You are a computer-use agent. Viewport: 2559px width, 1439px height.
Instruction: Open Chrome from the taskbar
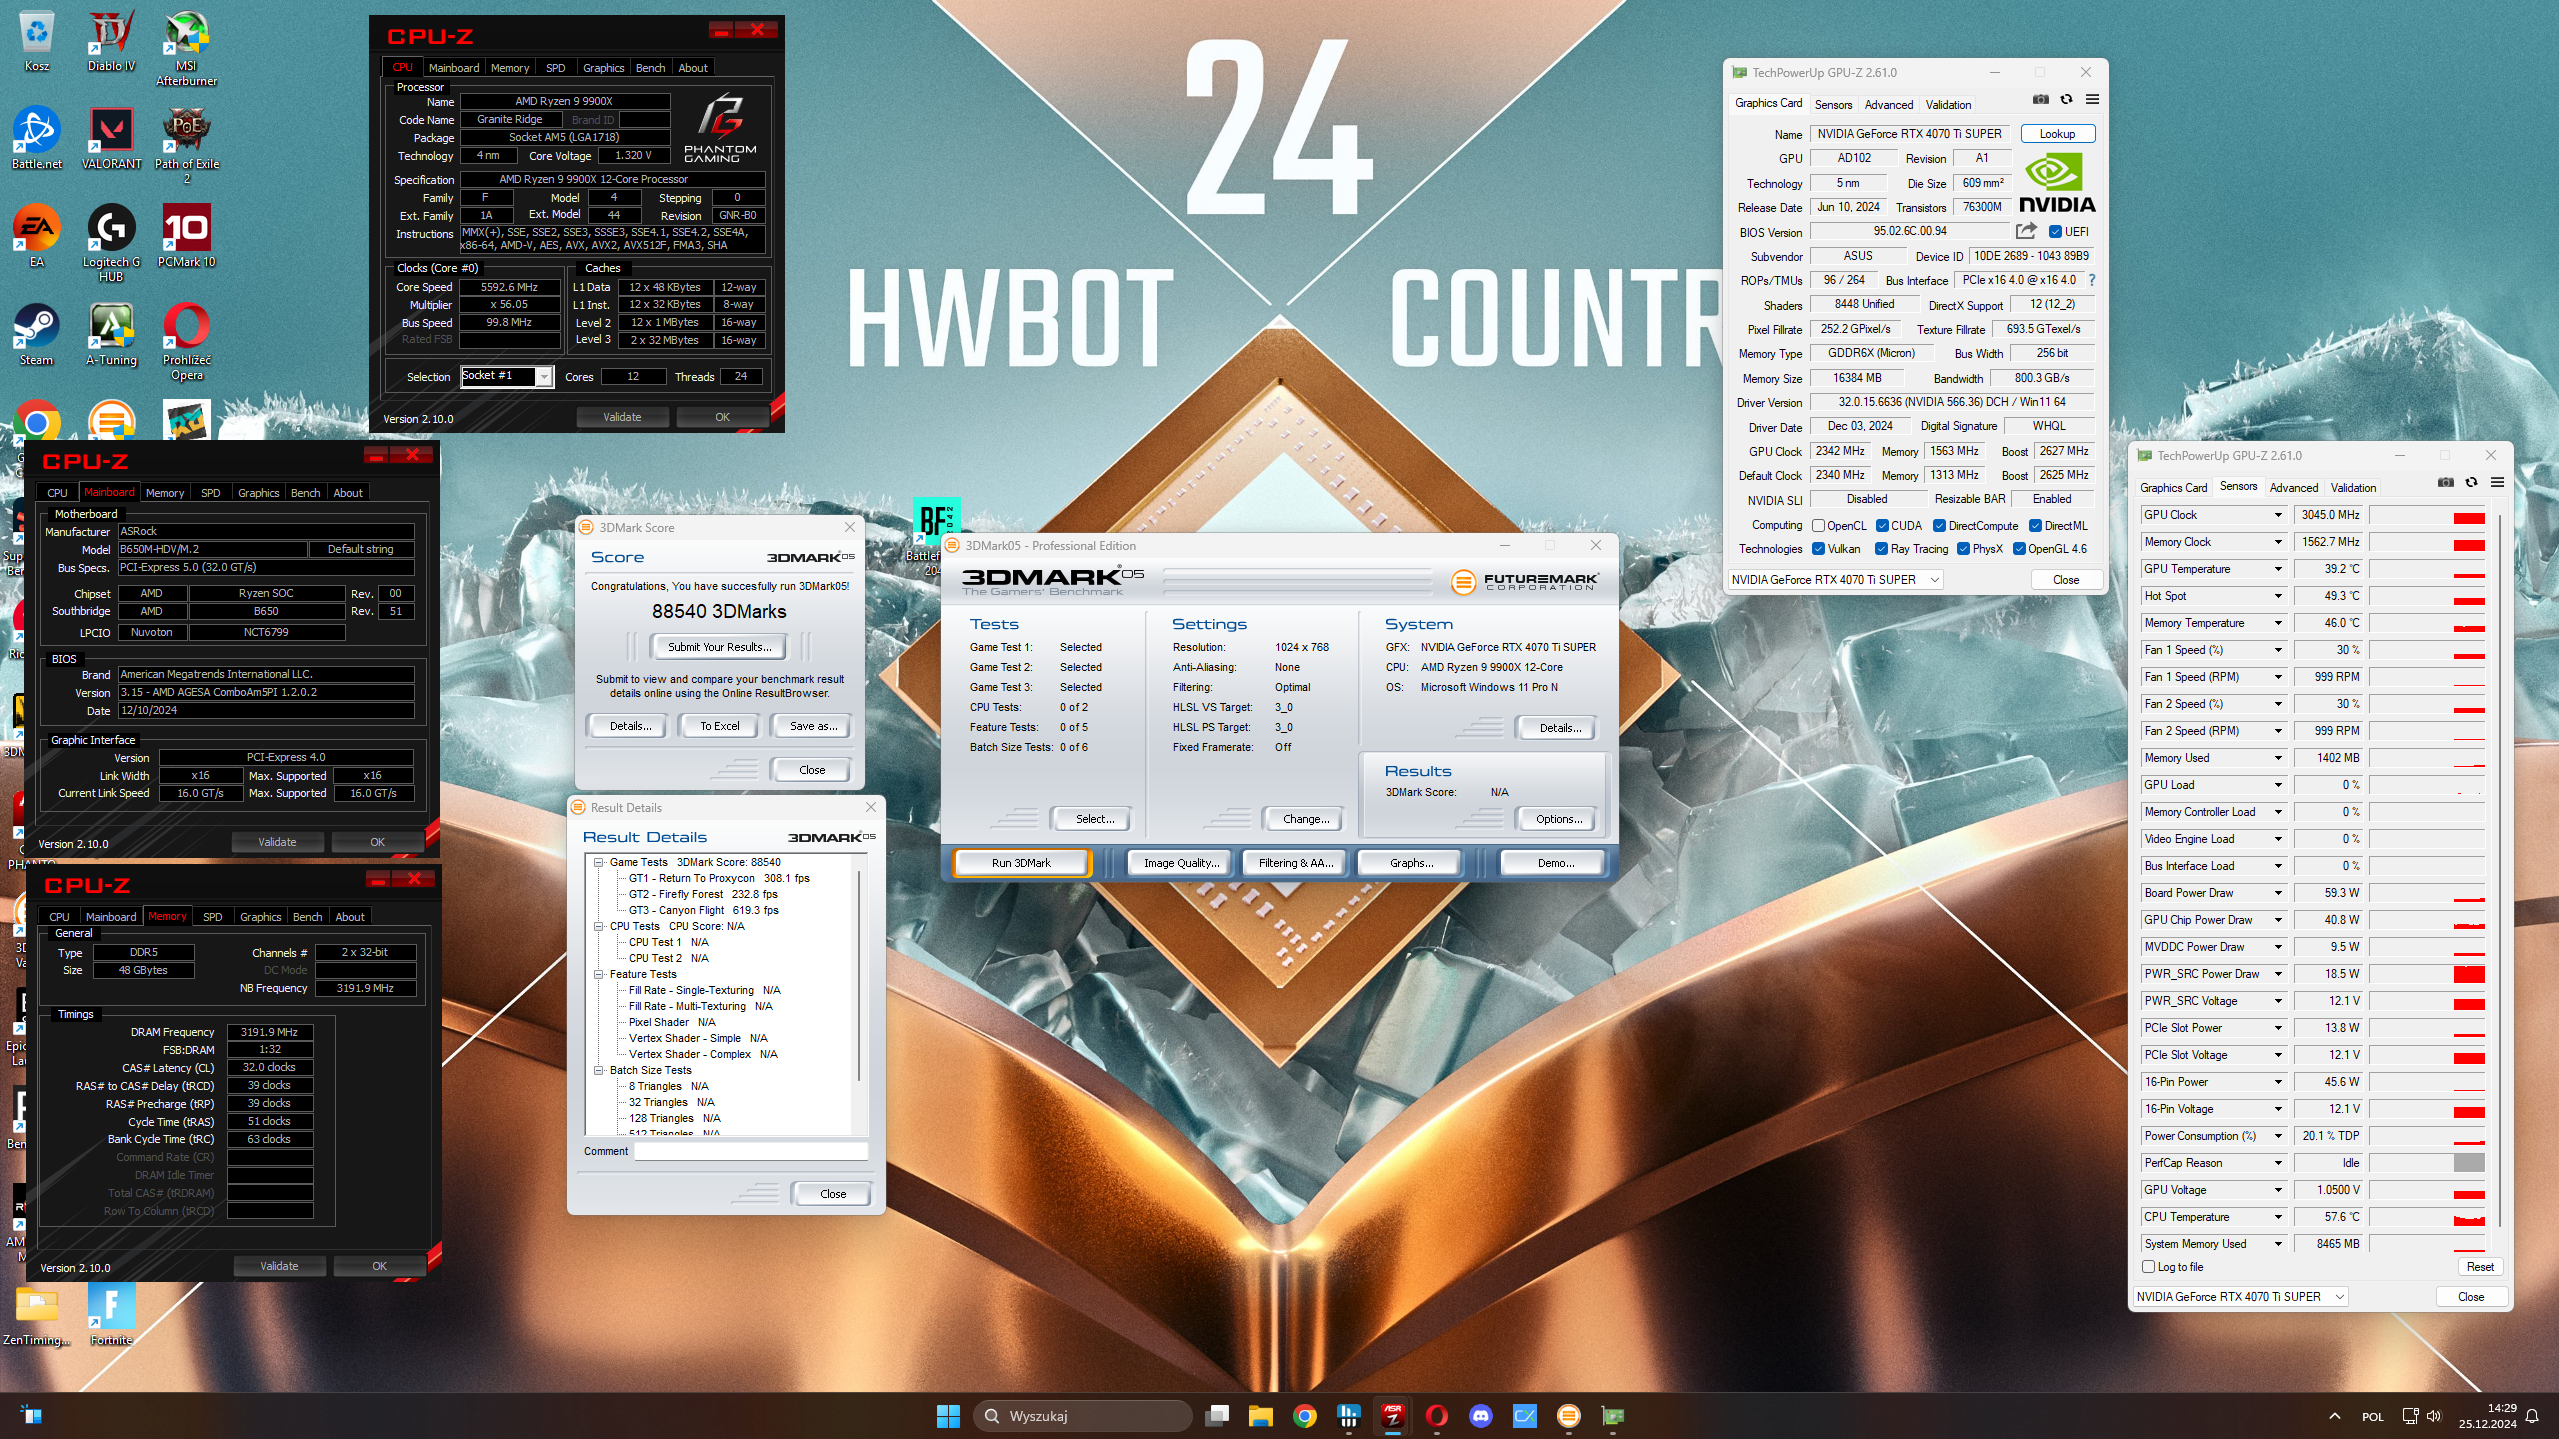1304,1415
